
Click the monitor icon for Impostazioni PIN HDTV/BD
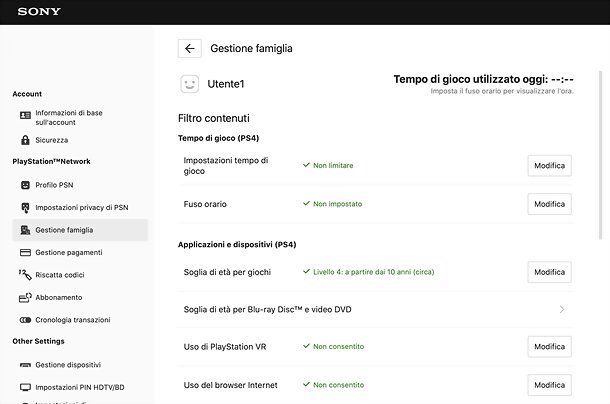tap(25, 387)
